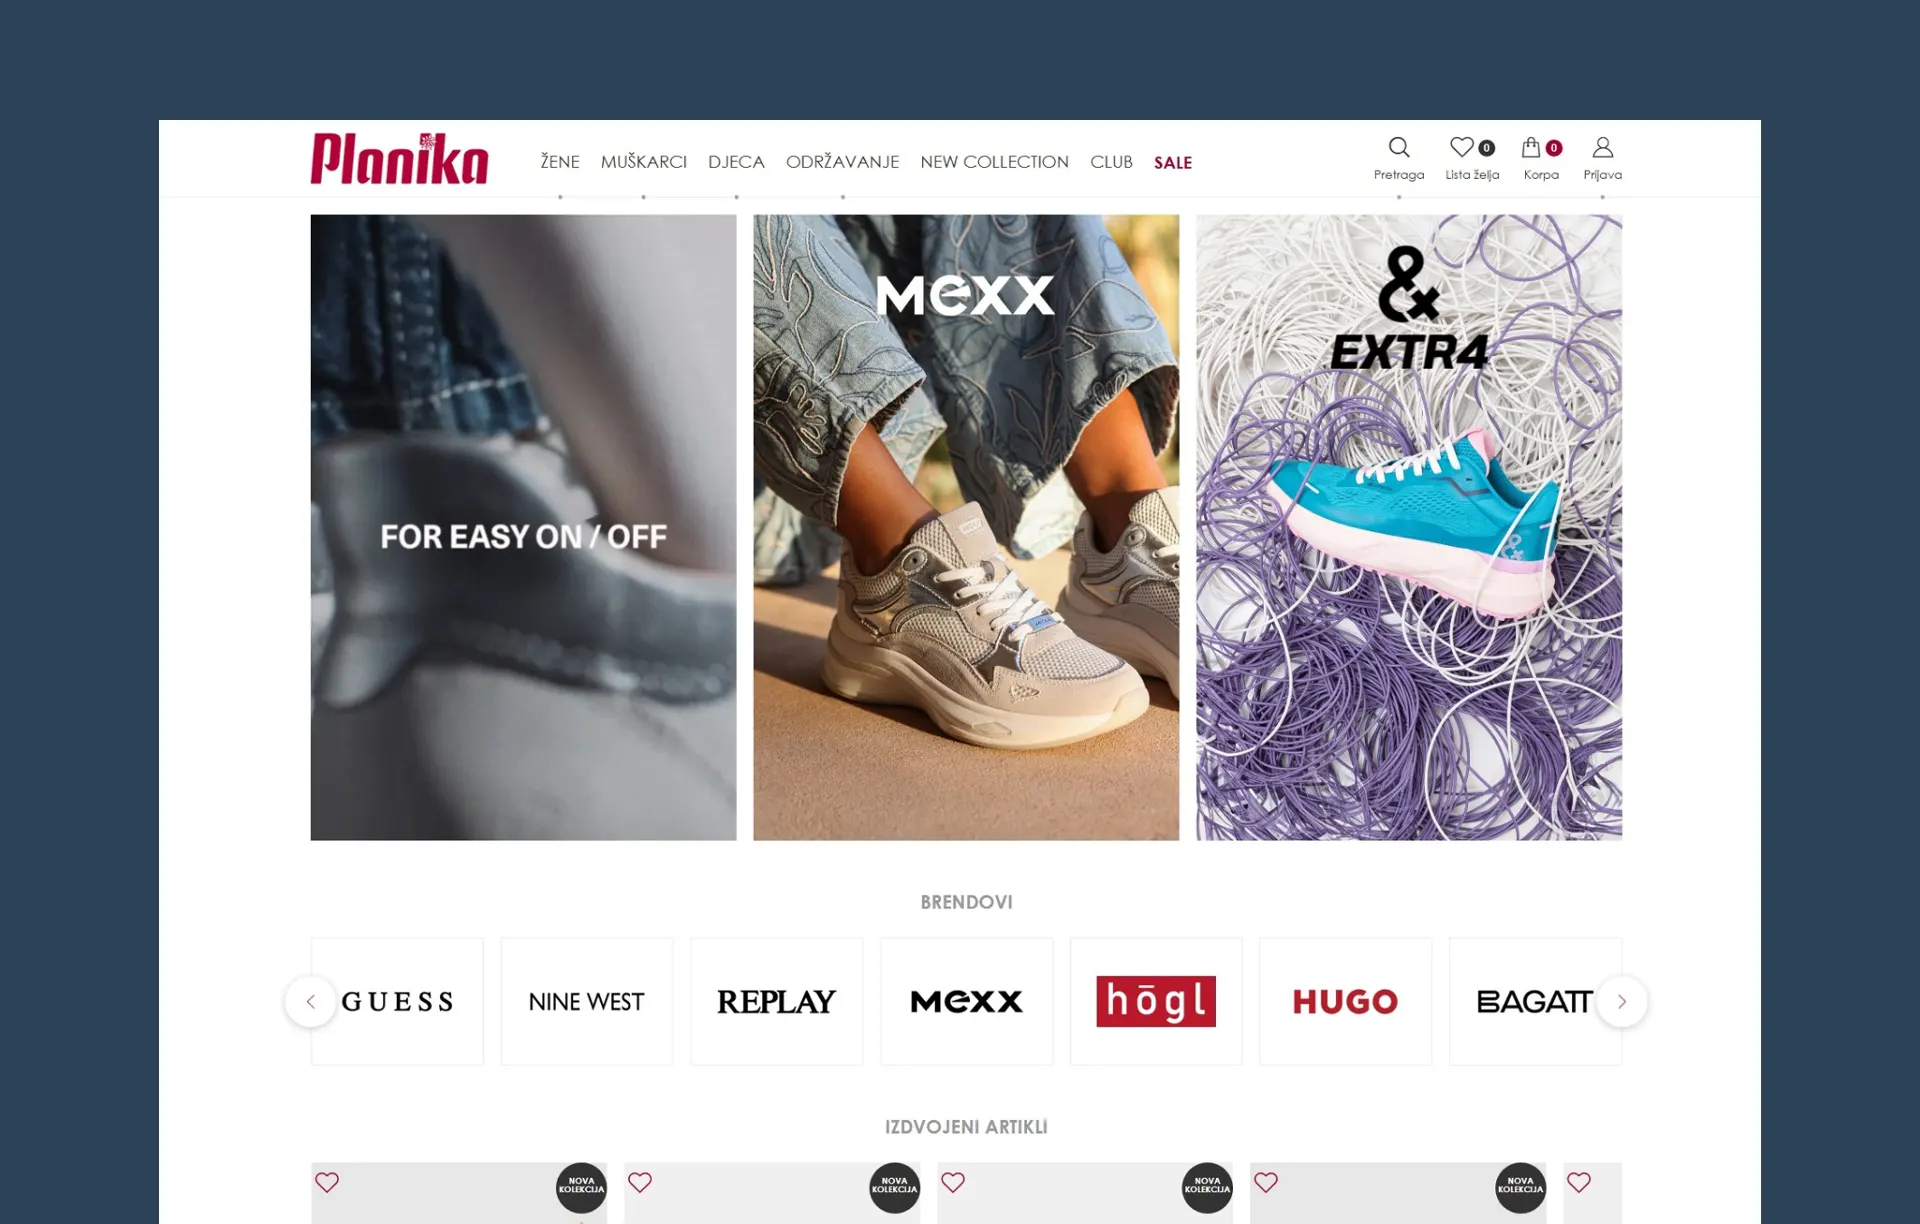Show previous brands with left carousel arrow

pos(310,1001)
